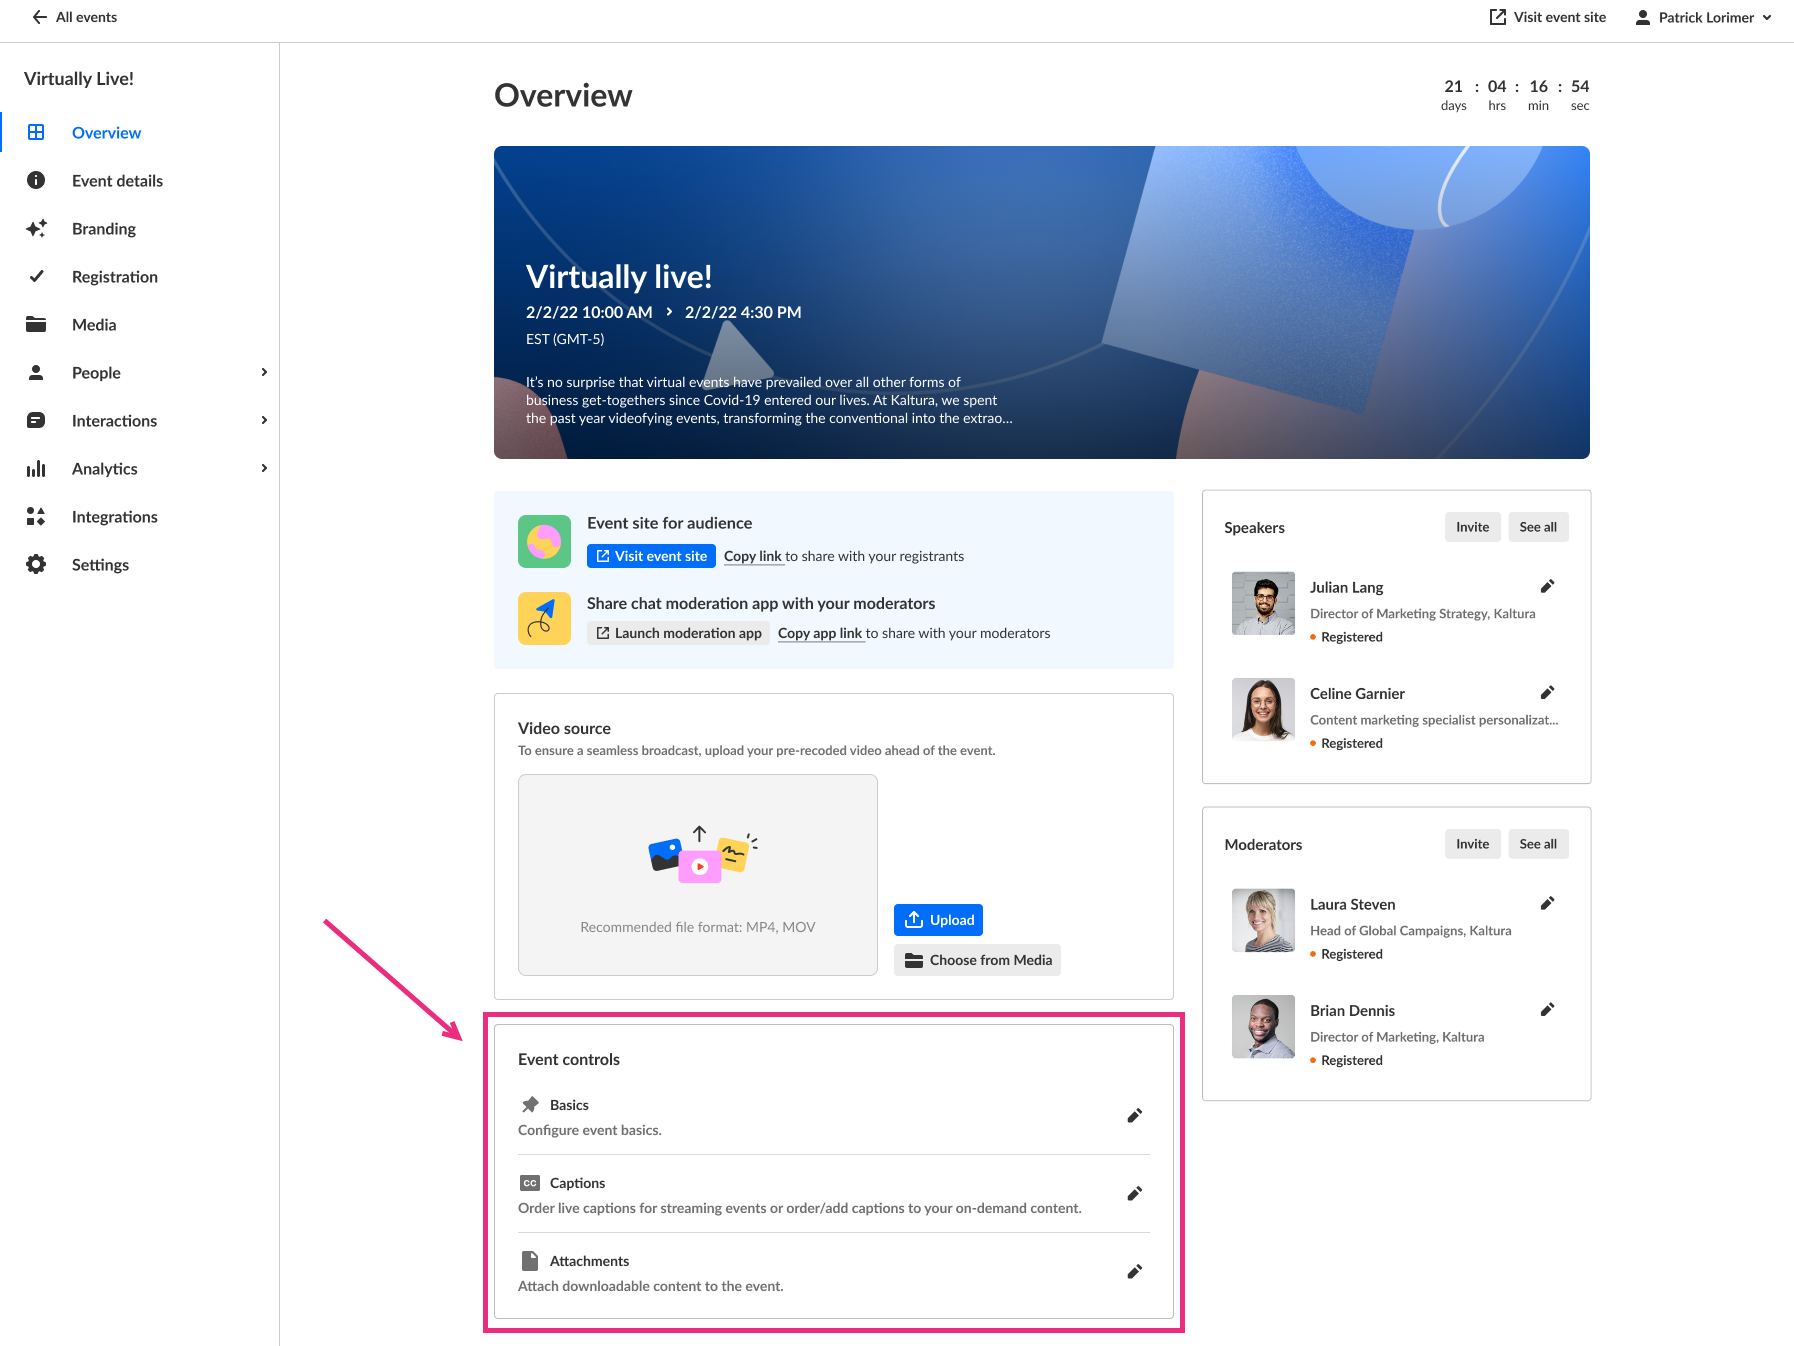The height and width of the screenshot is (1346, 1794).
Task: See all moderators
Action: click(x=1538, y=844)
